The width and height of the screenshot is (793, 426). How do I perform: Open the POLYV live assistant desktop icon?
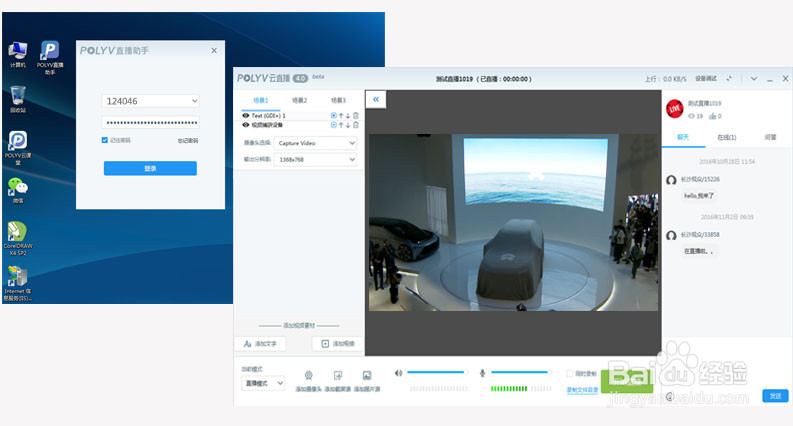[x=50, y=58]
